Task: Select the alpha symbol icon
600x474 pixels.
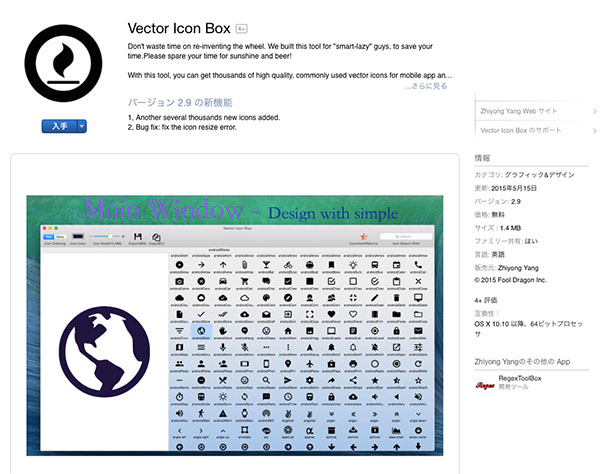Action: point(310,430)
